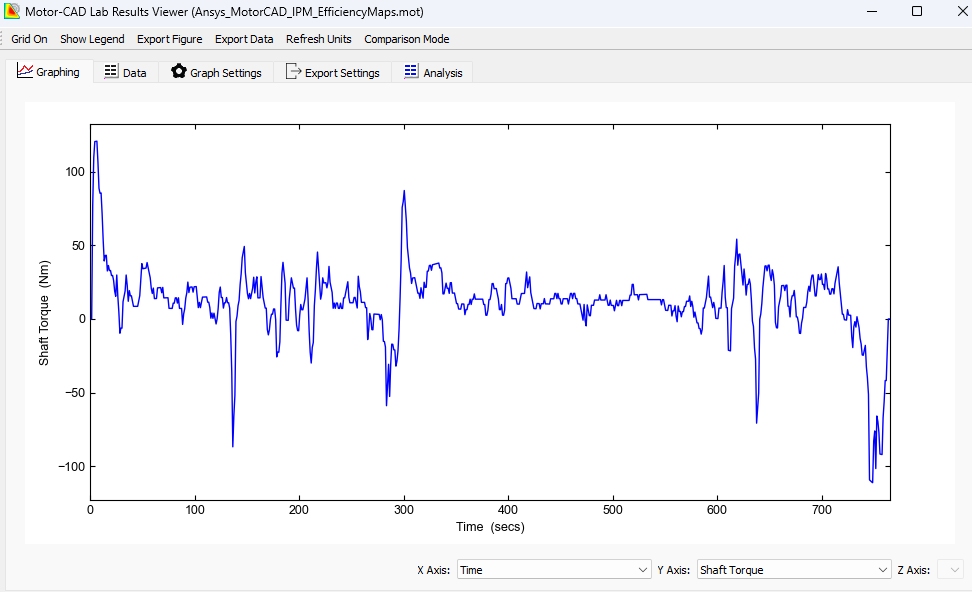972x592 pixels.
Task: Expand the X Axis combo chevron
Action: (645, 569)
